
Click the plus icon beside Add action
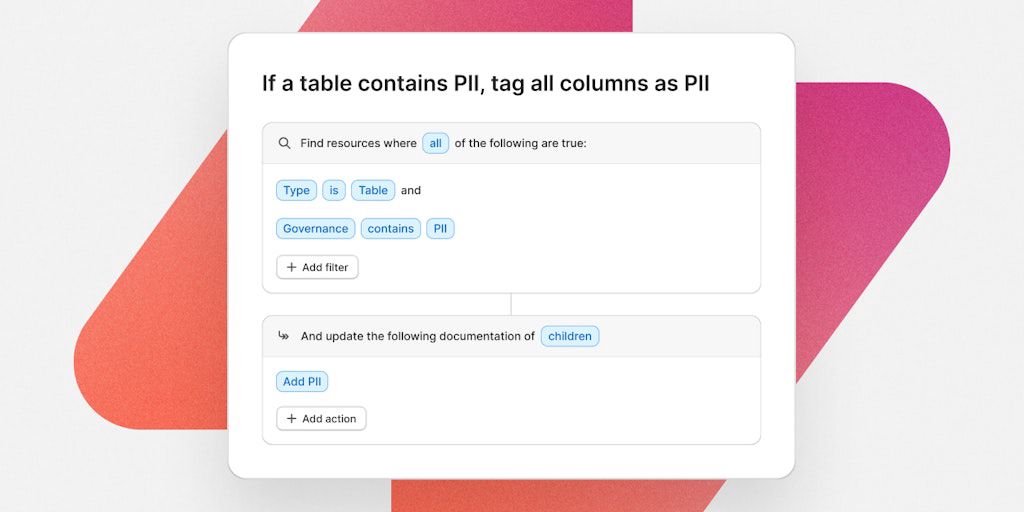291,419
